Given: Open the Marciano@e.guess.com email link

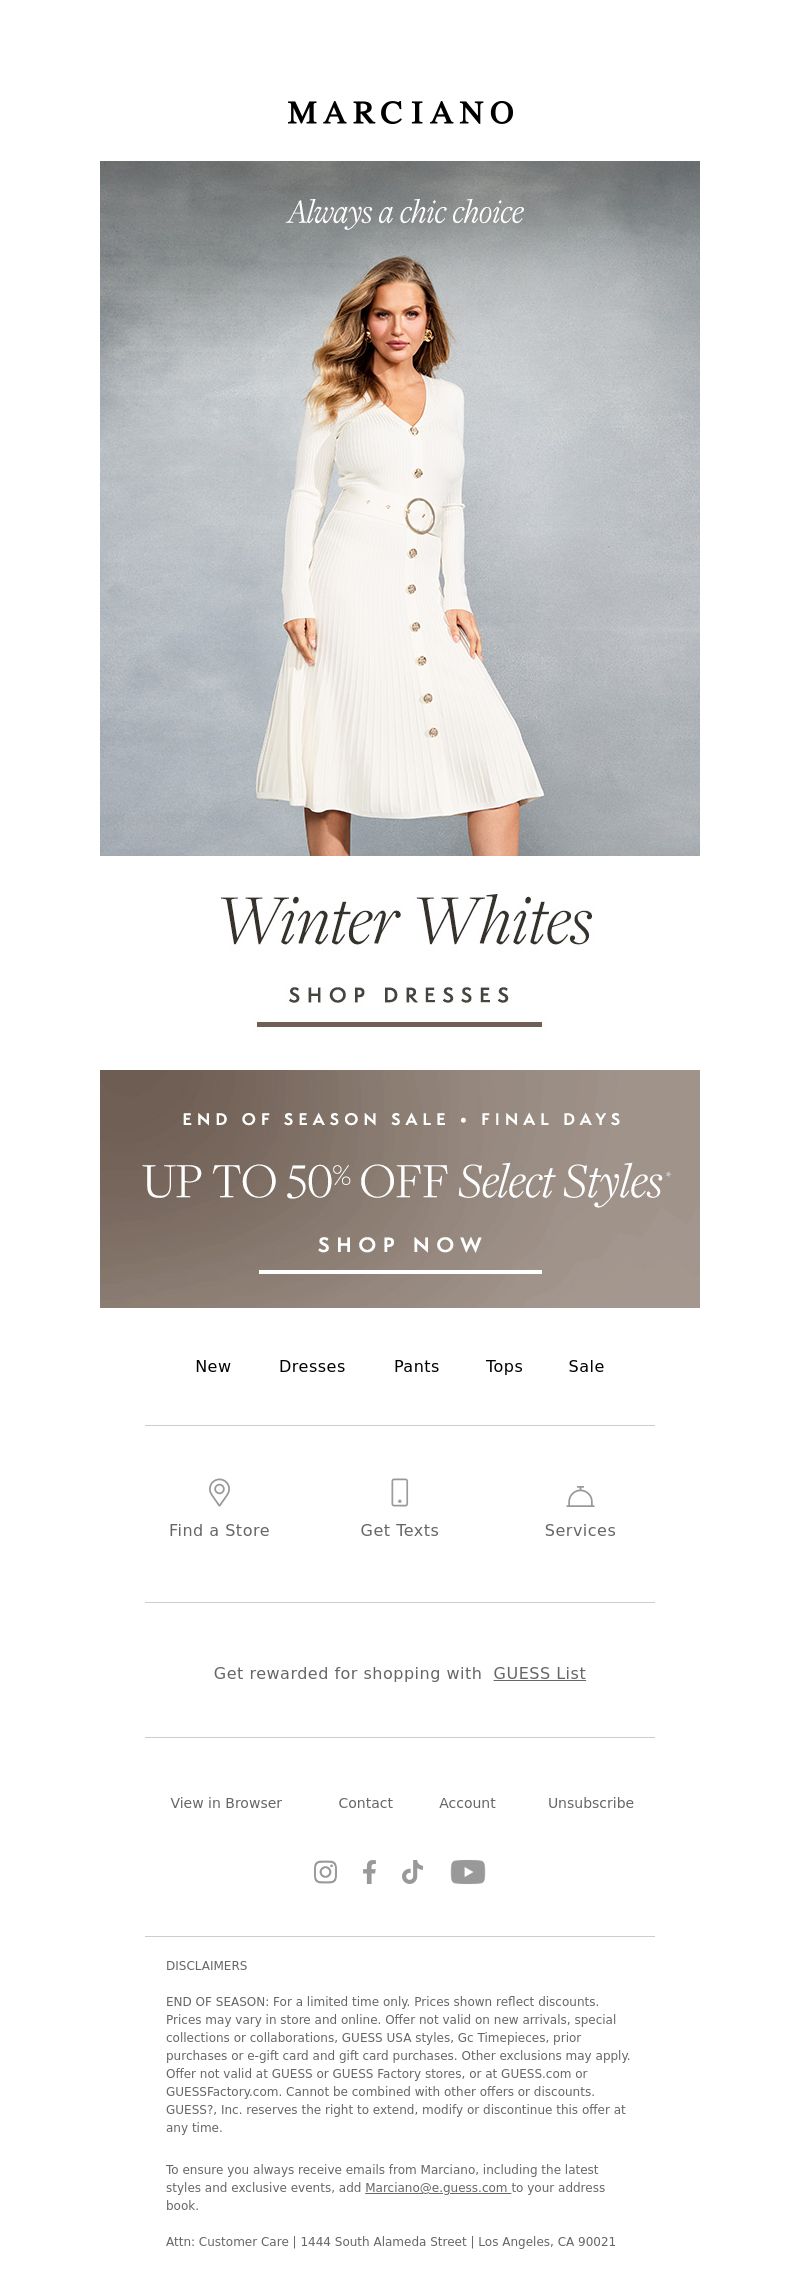Looking at the screenshot, I should pyautogui.click(x=437, y=2187).
